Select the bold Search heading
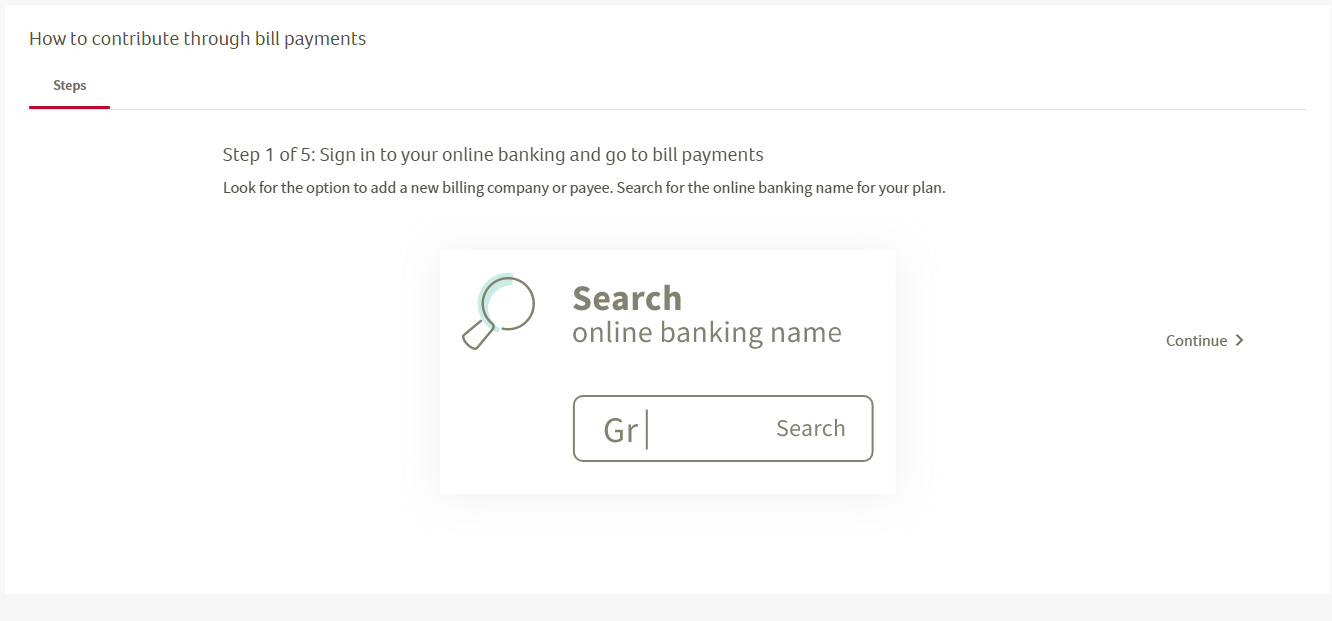 click(x=627, y=298)
